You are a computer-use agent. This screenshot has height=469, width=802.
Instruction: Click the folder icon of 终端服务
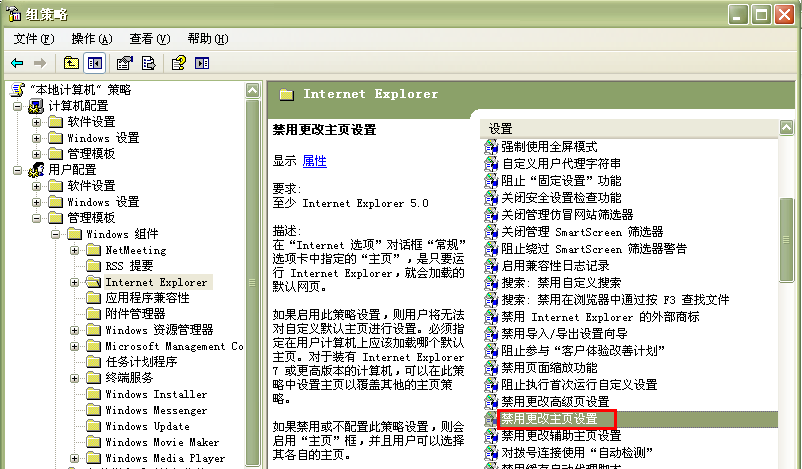coord(94,378)
